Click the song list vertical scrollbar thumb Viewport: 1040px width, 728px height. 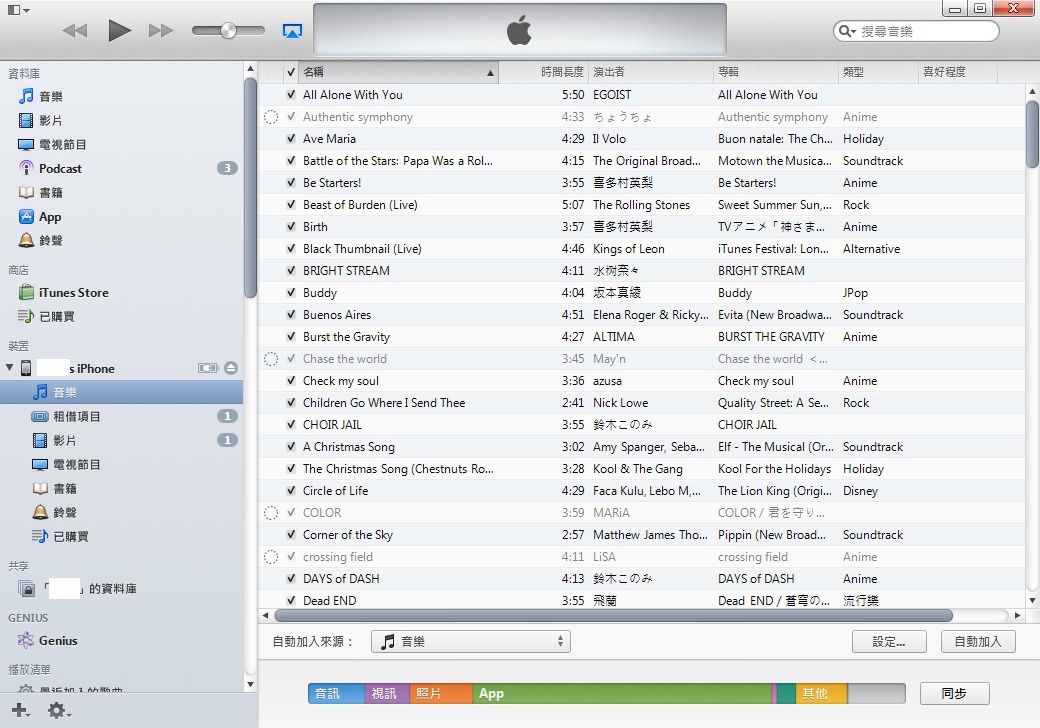pos(1032,134)
